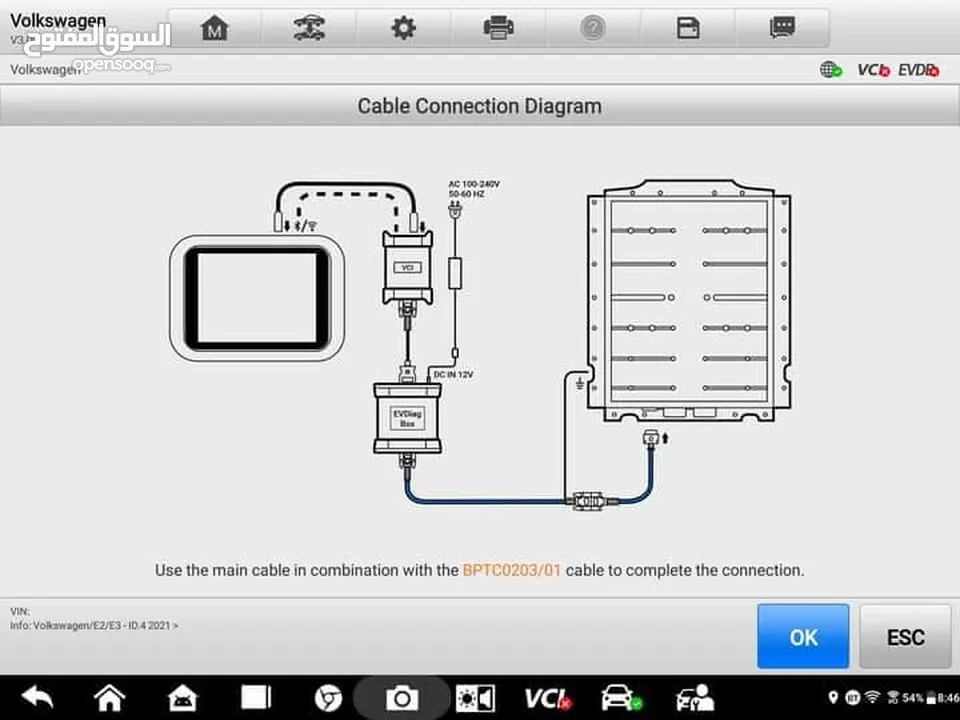Image resolution: width=960 pixels, height=720 pixels.
Task: Tap the location pin status icon
Action: click(833, 697)
